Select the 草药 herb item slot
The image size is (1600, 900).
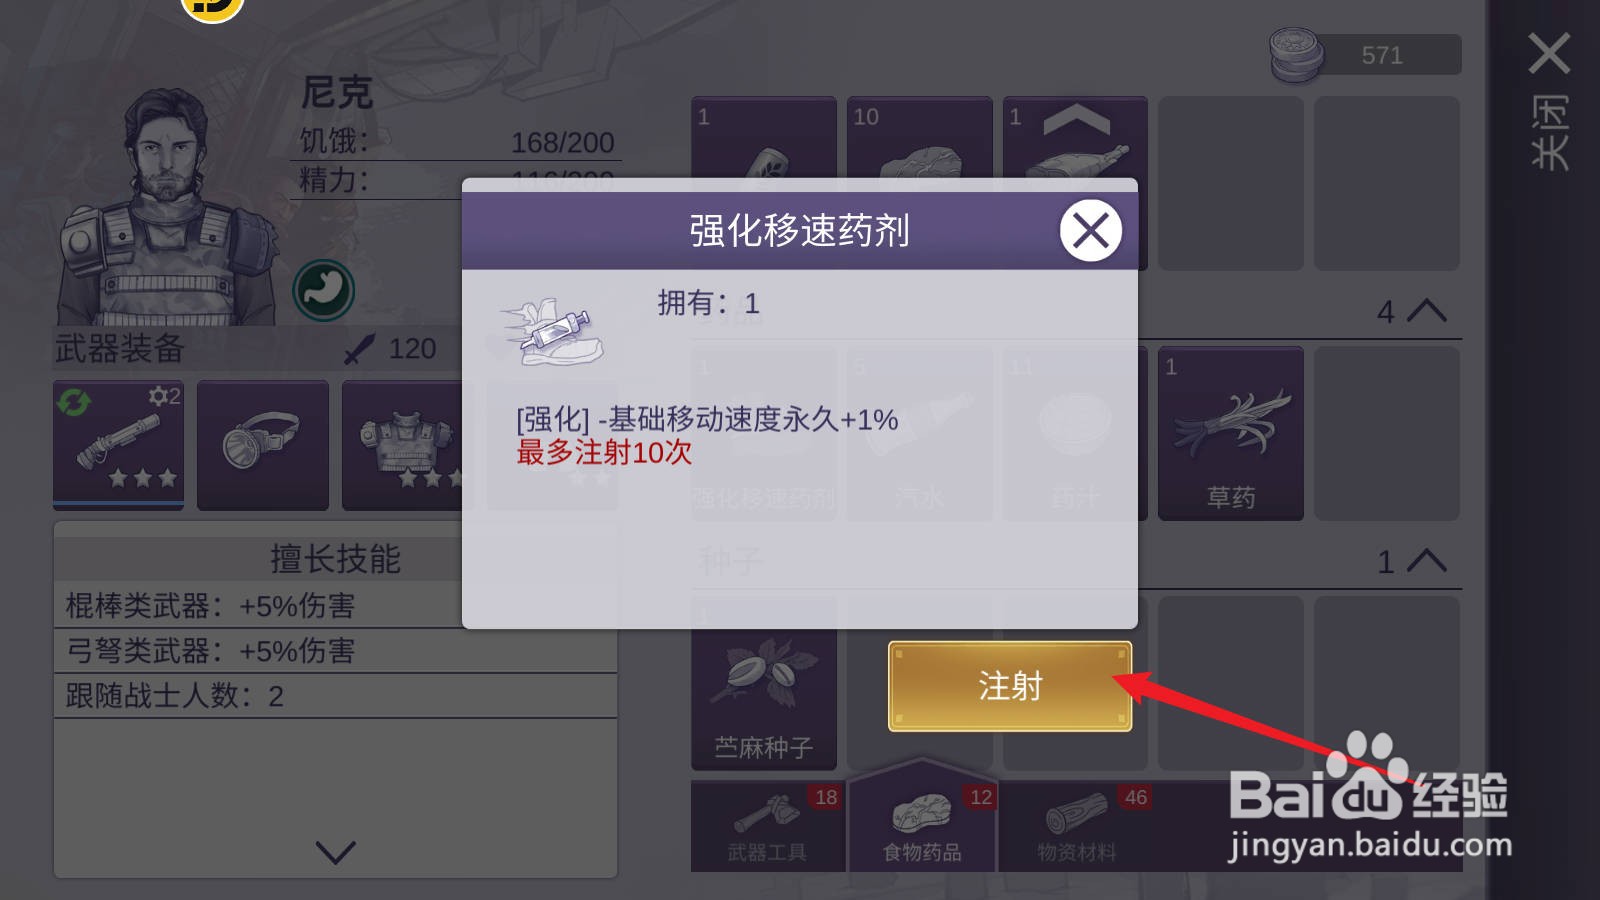[x=1231, y=433]
